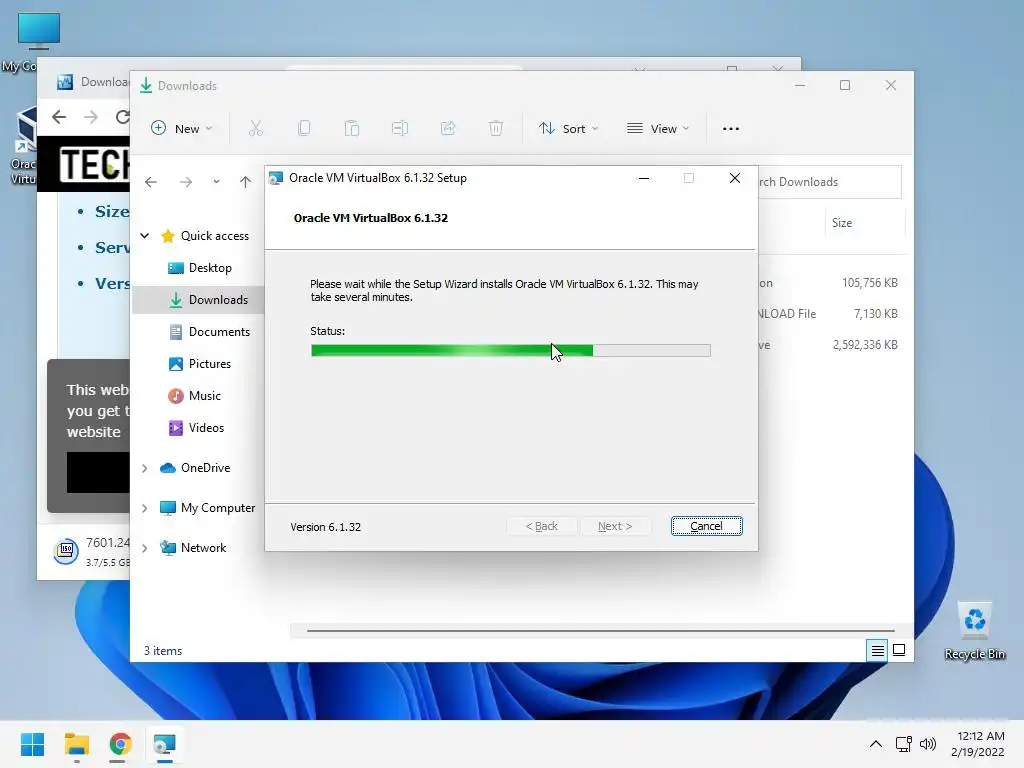
Task: Click the Search Downloads field
Action: coord(829,182)
